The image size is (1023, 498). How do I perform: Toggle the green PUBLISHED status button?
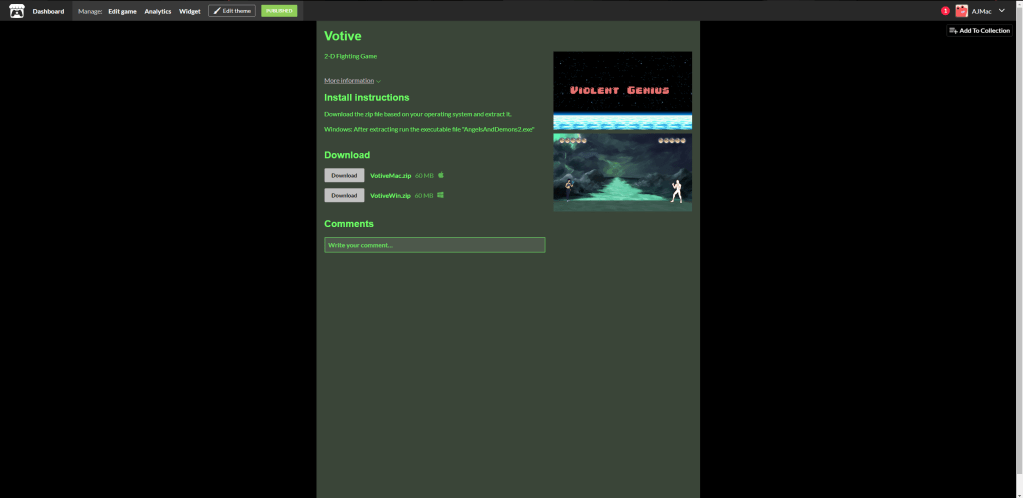point(279,11)
